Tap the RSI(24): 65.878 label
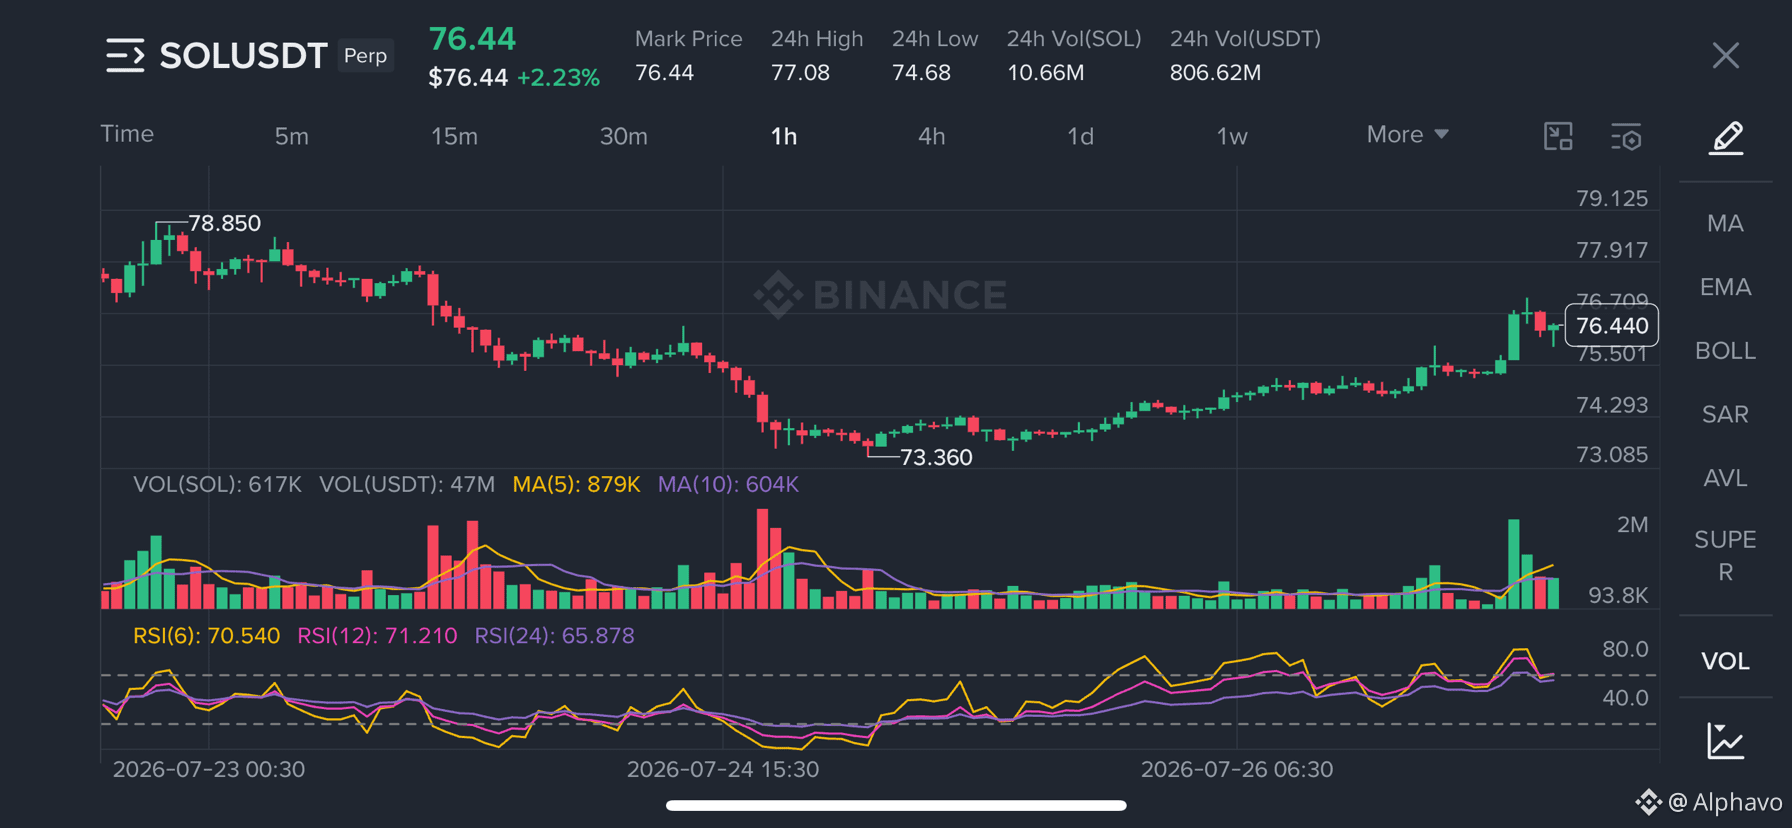The width and height of the screenshot is (1792, 828). tap(554, 636)
